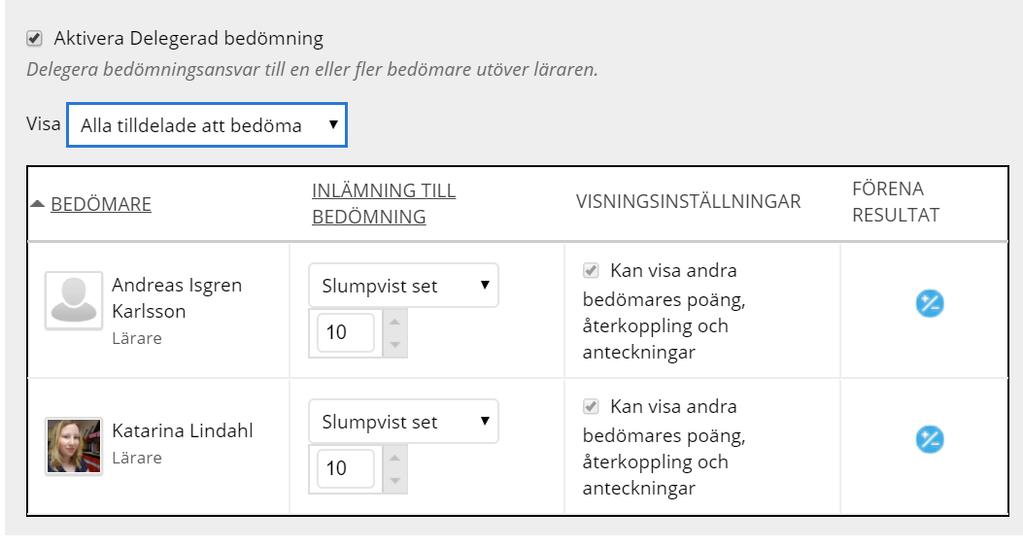Toggle Katarina's Kan visa andra bedömares poäng checkbox
Image resolution: width=1023 pixels, height=547 pixels.
click(590, 407)
